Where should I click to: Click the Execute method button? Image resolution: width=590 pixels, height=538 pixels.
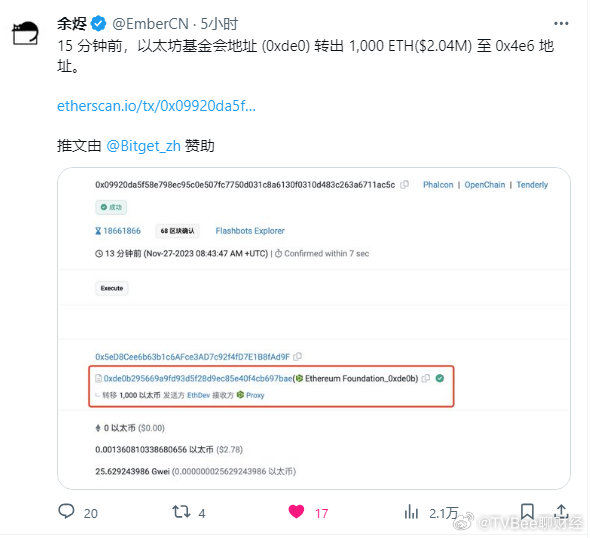tap(112, 288)
